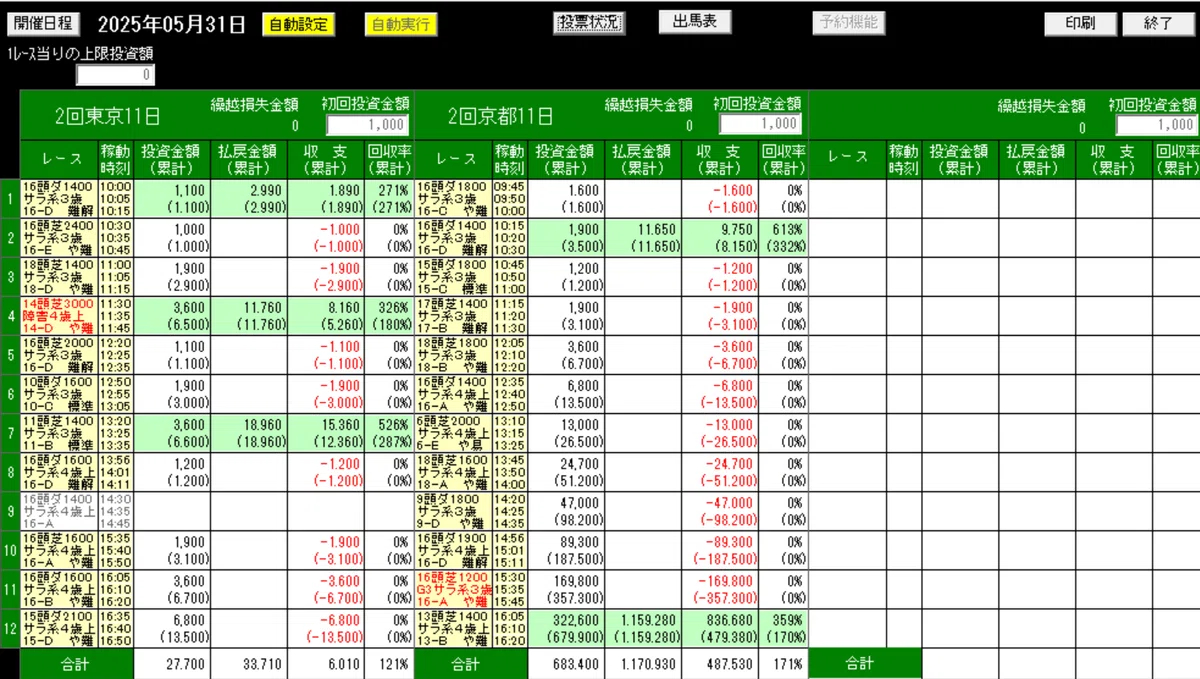The image size is (1200, 679).
Task: Click the green row number 7 cell
Action: pos(10,432)
